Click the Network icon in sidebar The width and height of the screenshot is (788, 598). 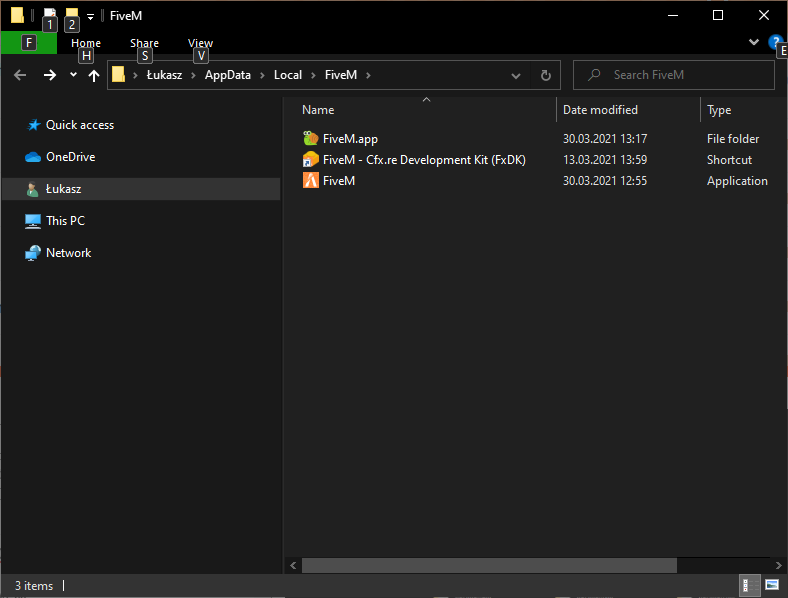pos(33,253)
